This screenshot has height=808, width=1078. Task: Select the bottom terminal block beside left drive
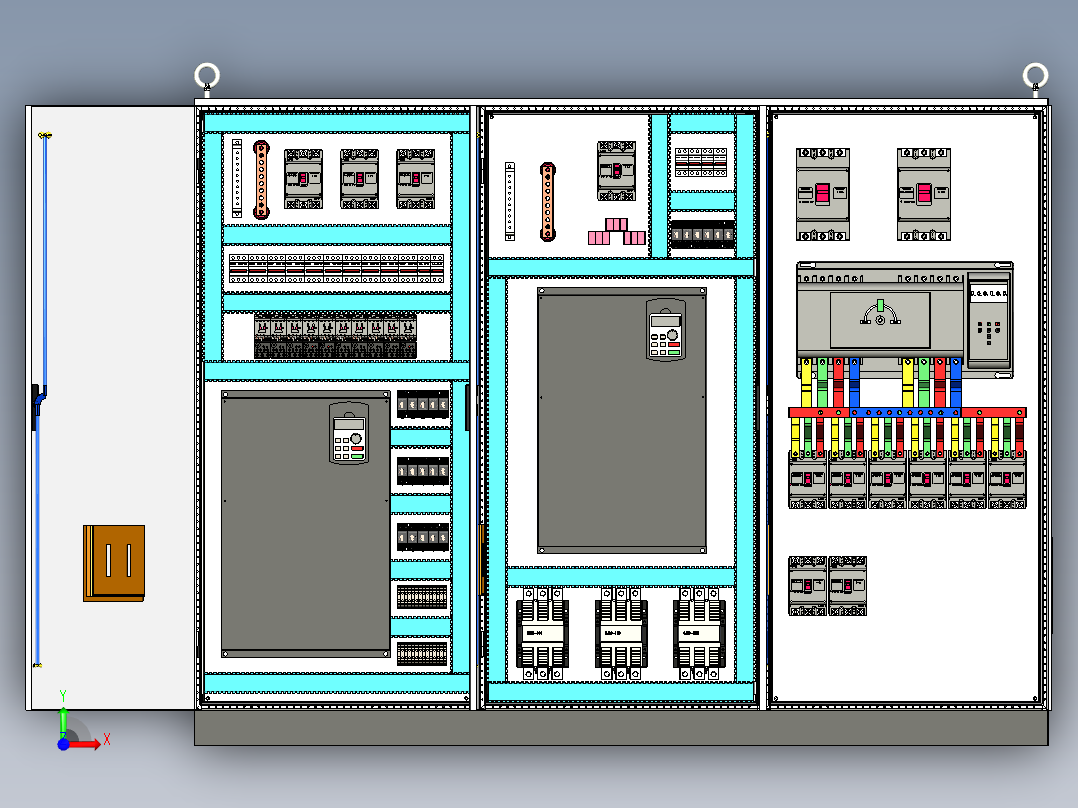click(x=422, y=653)
